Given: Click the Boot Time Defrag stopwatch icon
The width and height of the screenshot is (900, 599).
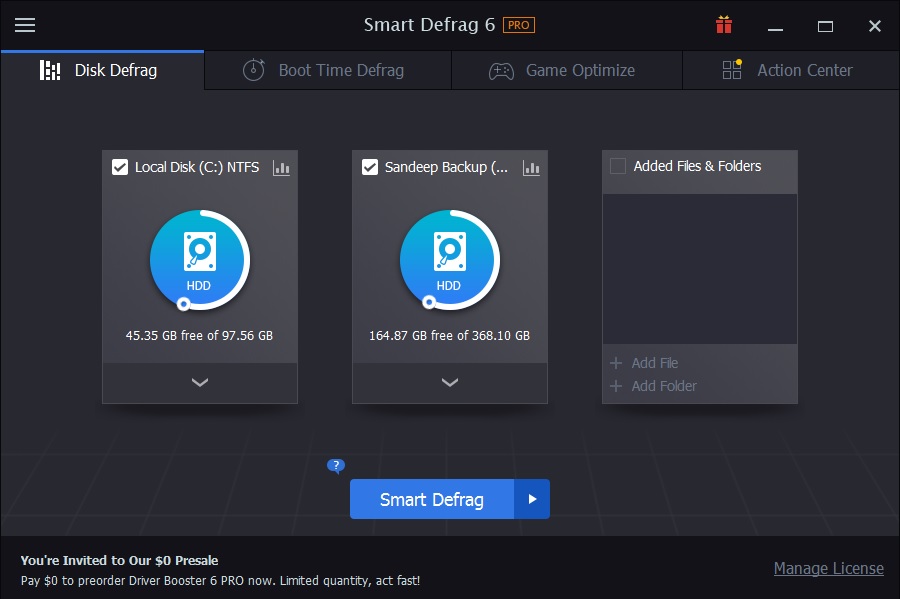Looking at the screenshot, I should 254,70.
